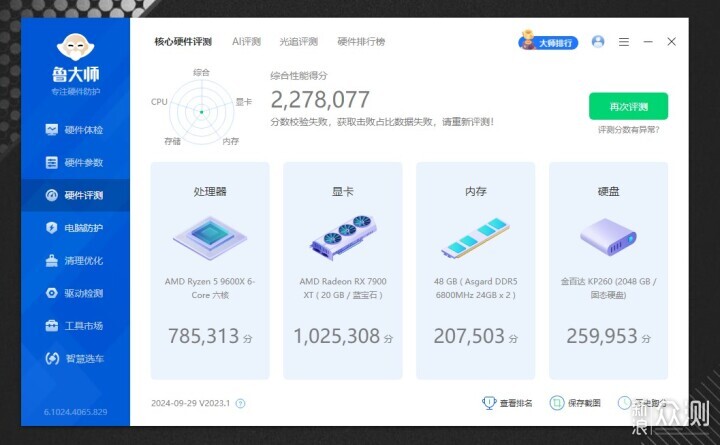720x445 pixels.
Task: Open 电脑防护 in the sidebar
Action: click(75, 228)
